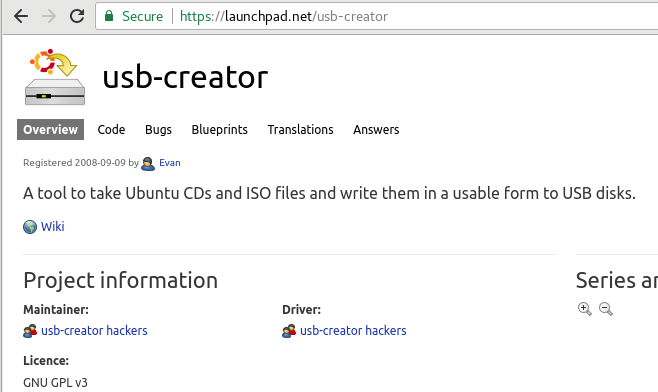Click Evan's person avatar icon

click(148, 163)
